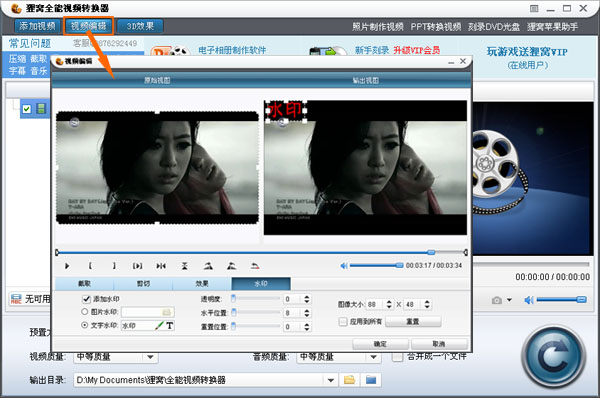The image size is (600, 398).
Task: Open PPT转换视频 in top menu
Action: click(x=436, y=27)
